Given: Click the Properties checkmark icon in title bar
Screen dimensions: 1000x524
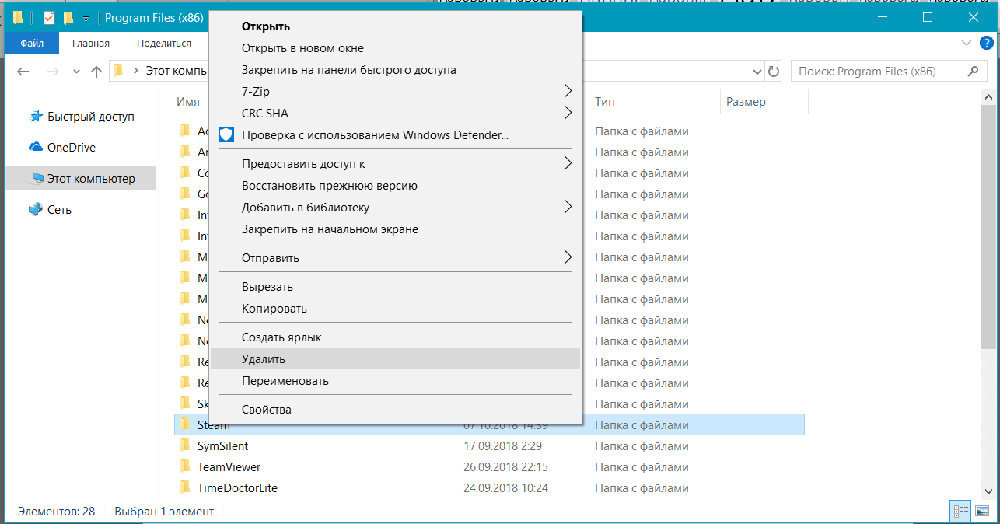Looking at the screenshot, I should 49,18.
